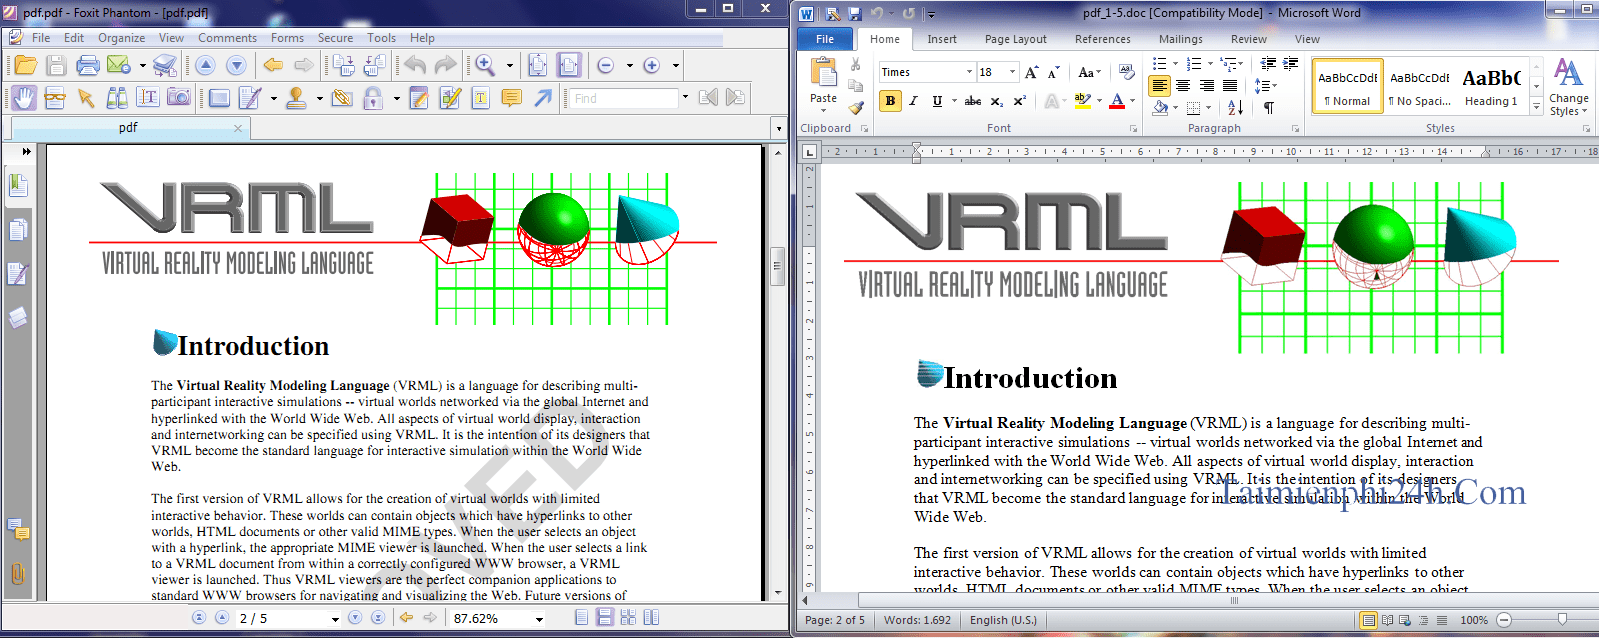Click the Scan to PDF scanner icon
1599x638 pixels.
(x=165, y=66)
